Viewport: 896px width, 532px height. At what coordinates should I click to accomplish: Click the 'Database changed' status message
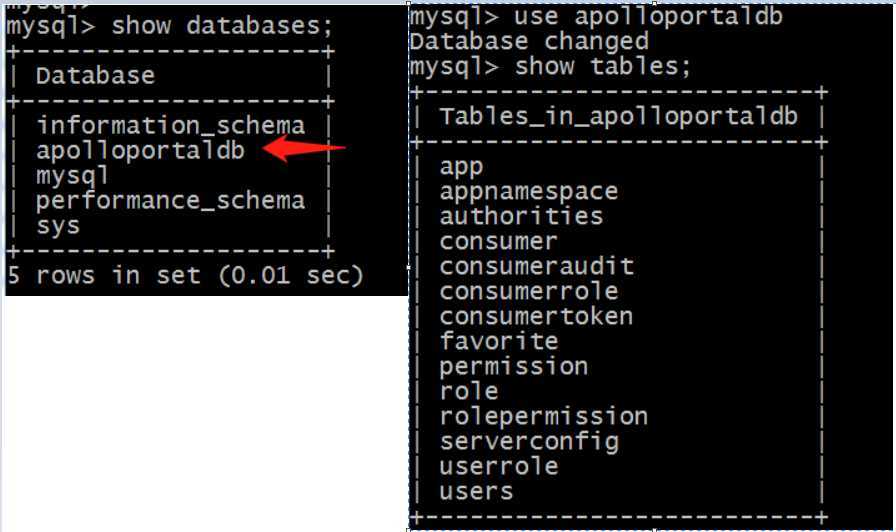529,41
